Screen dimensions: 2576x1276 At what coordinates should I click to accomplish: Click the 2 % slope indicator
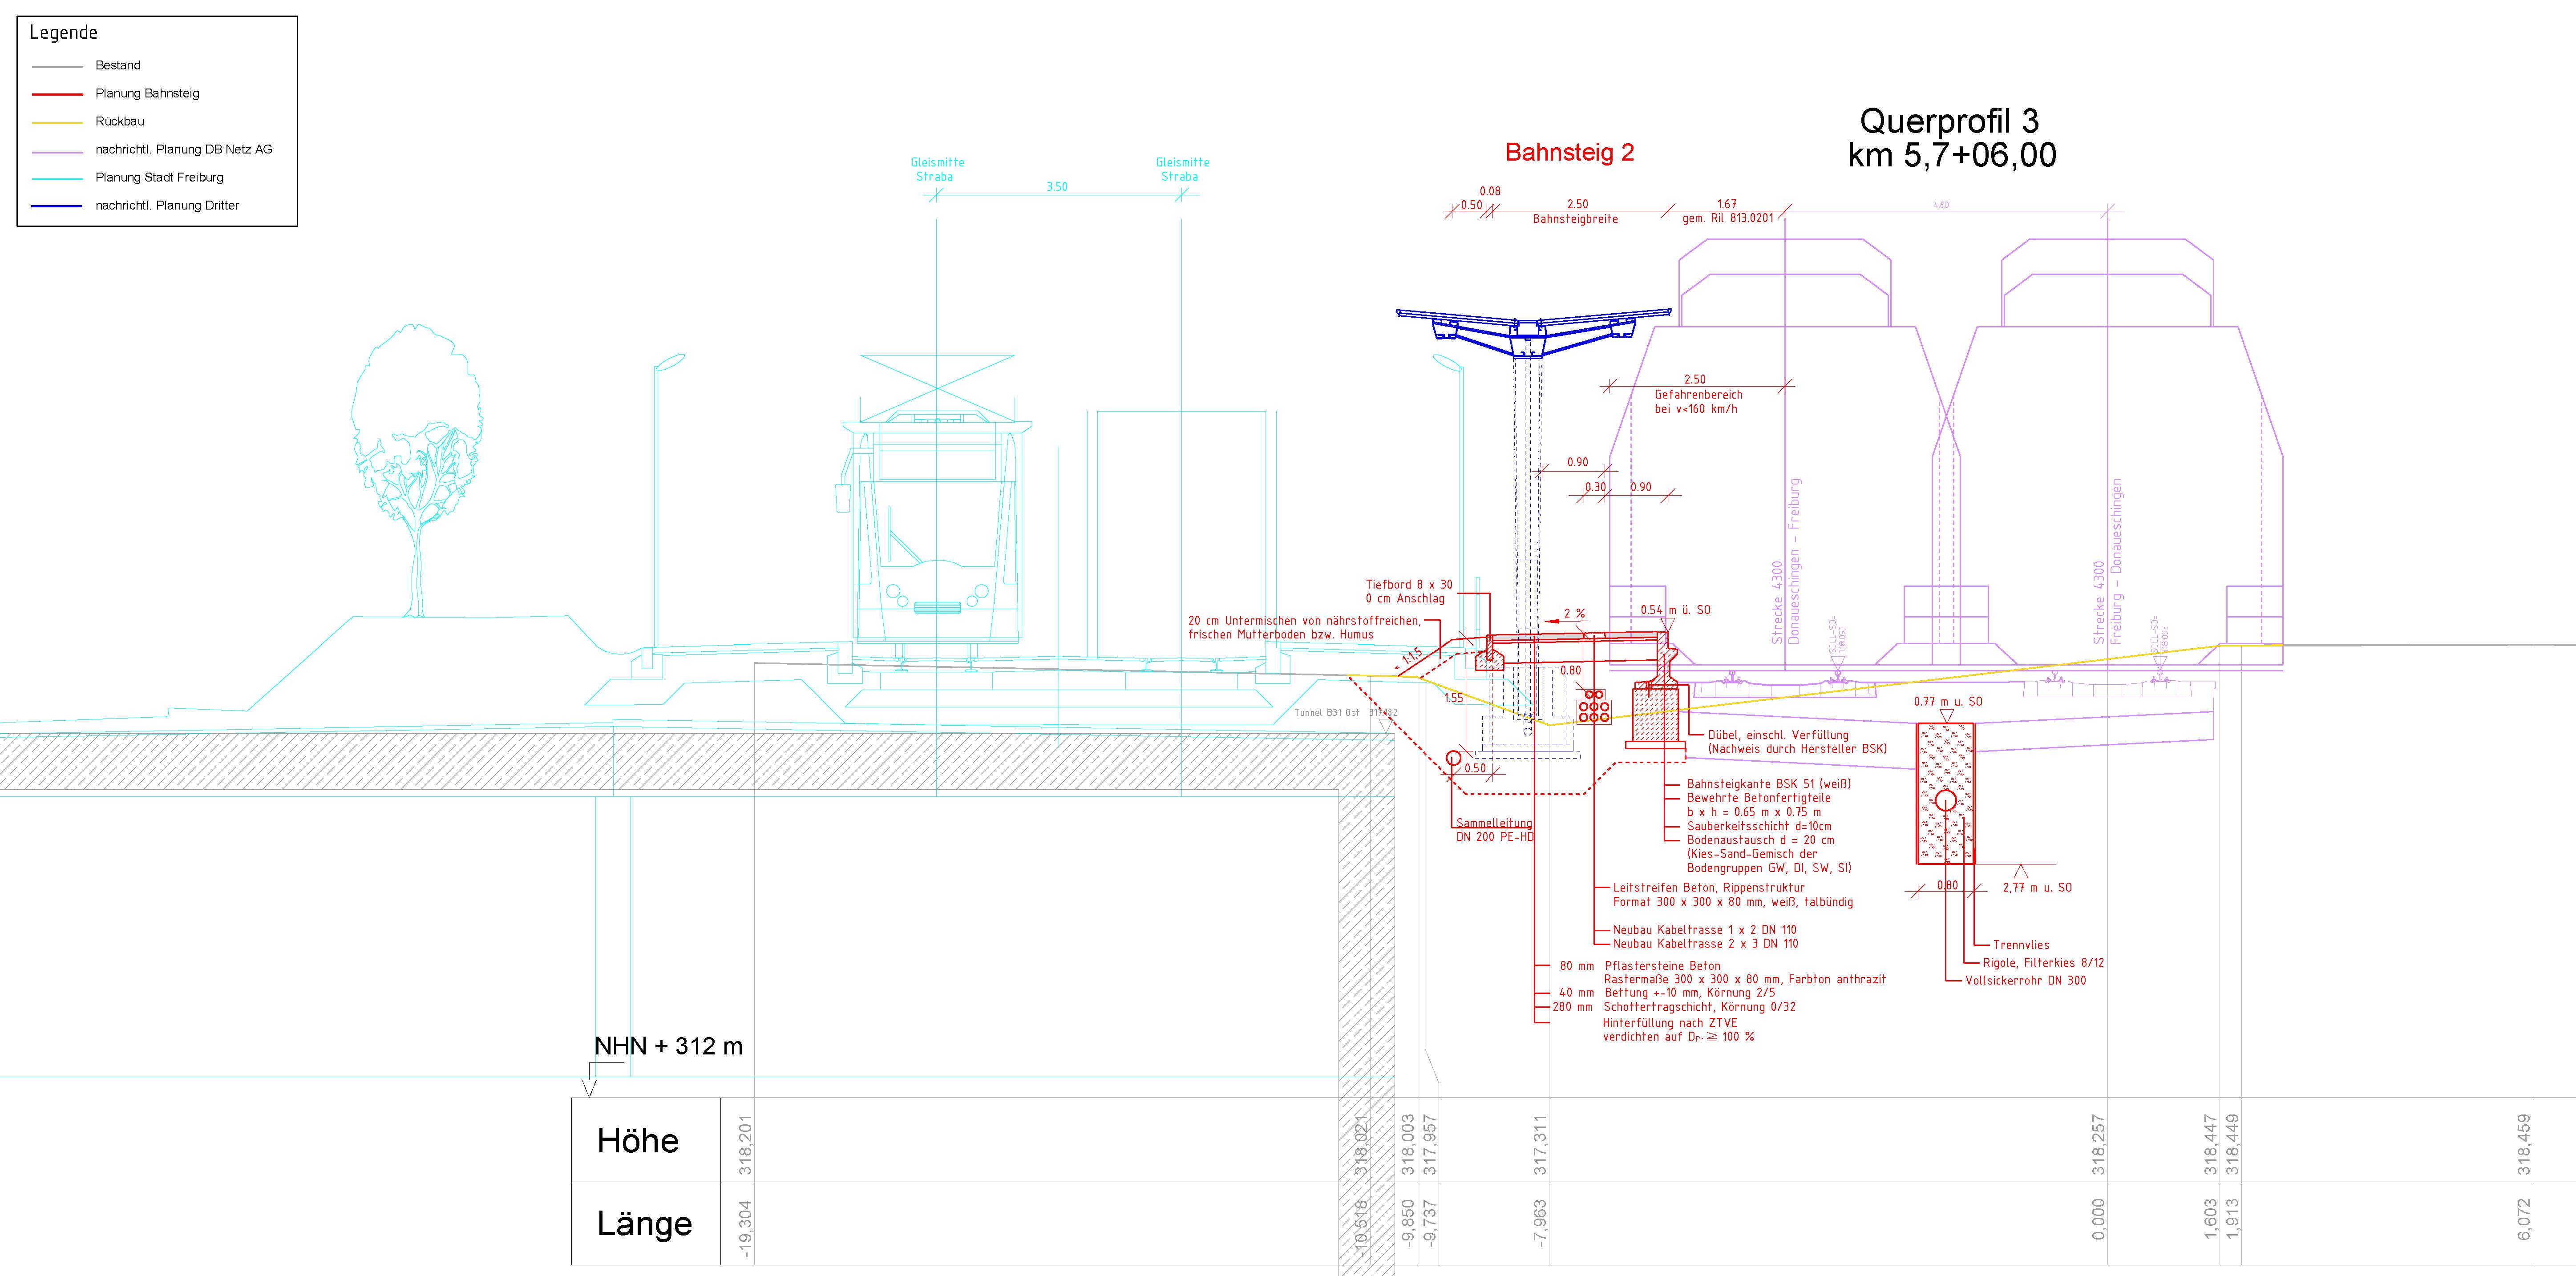coord(1574,614)
